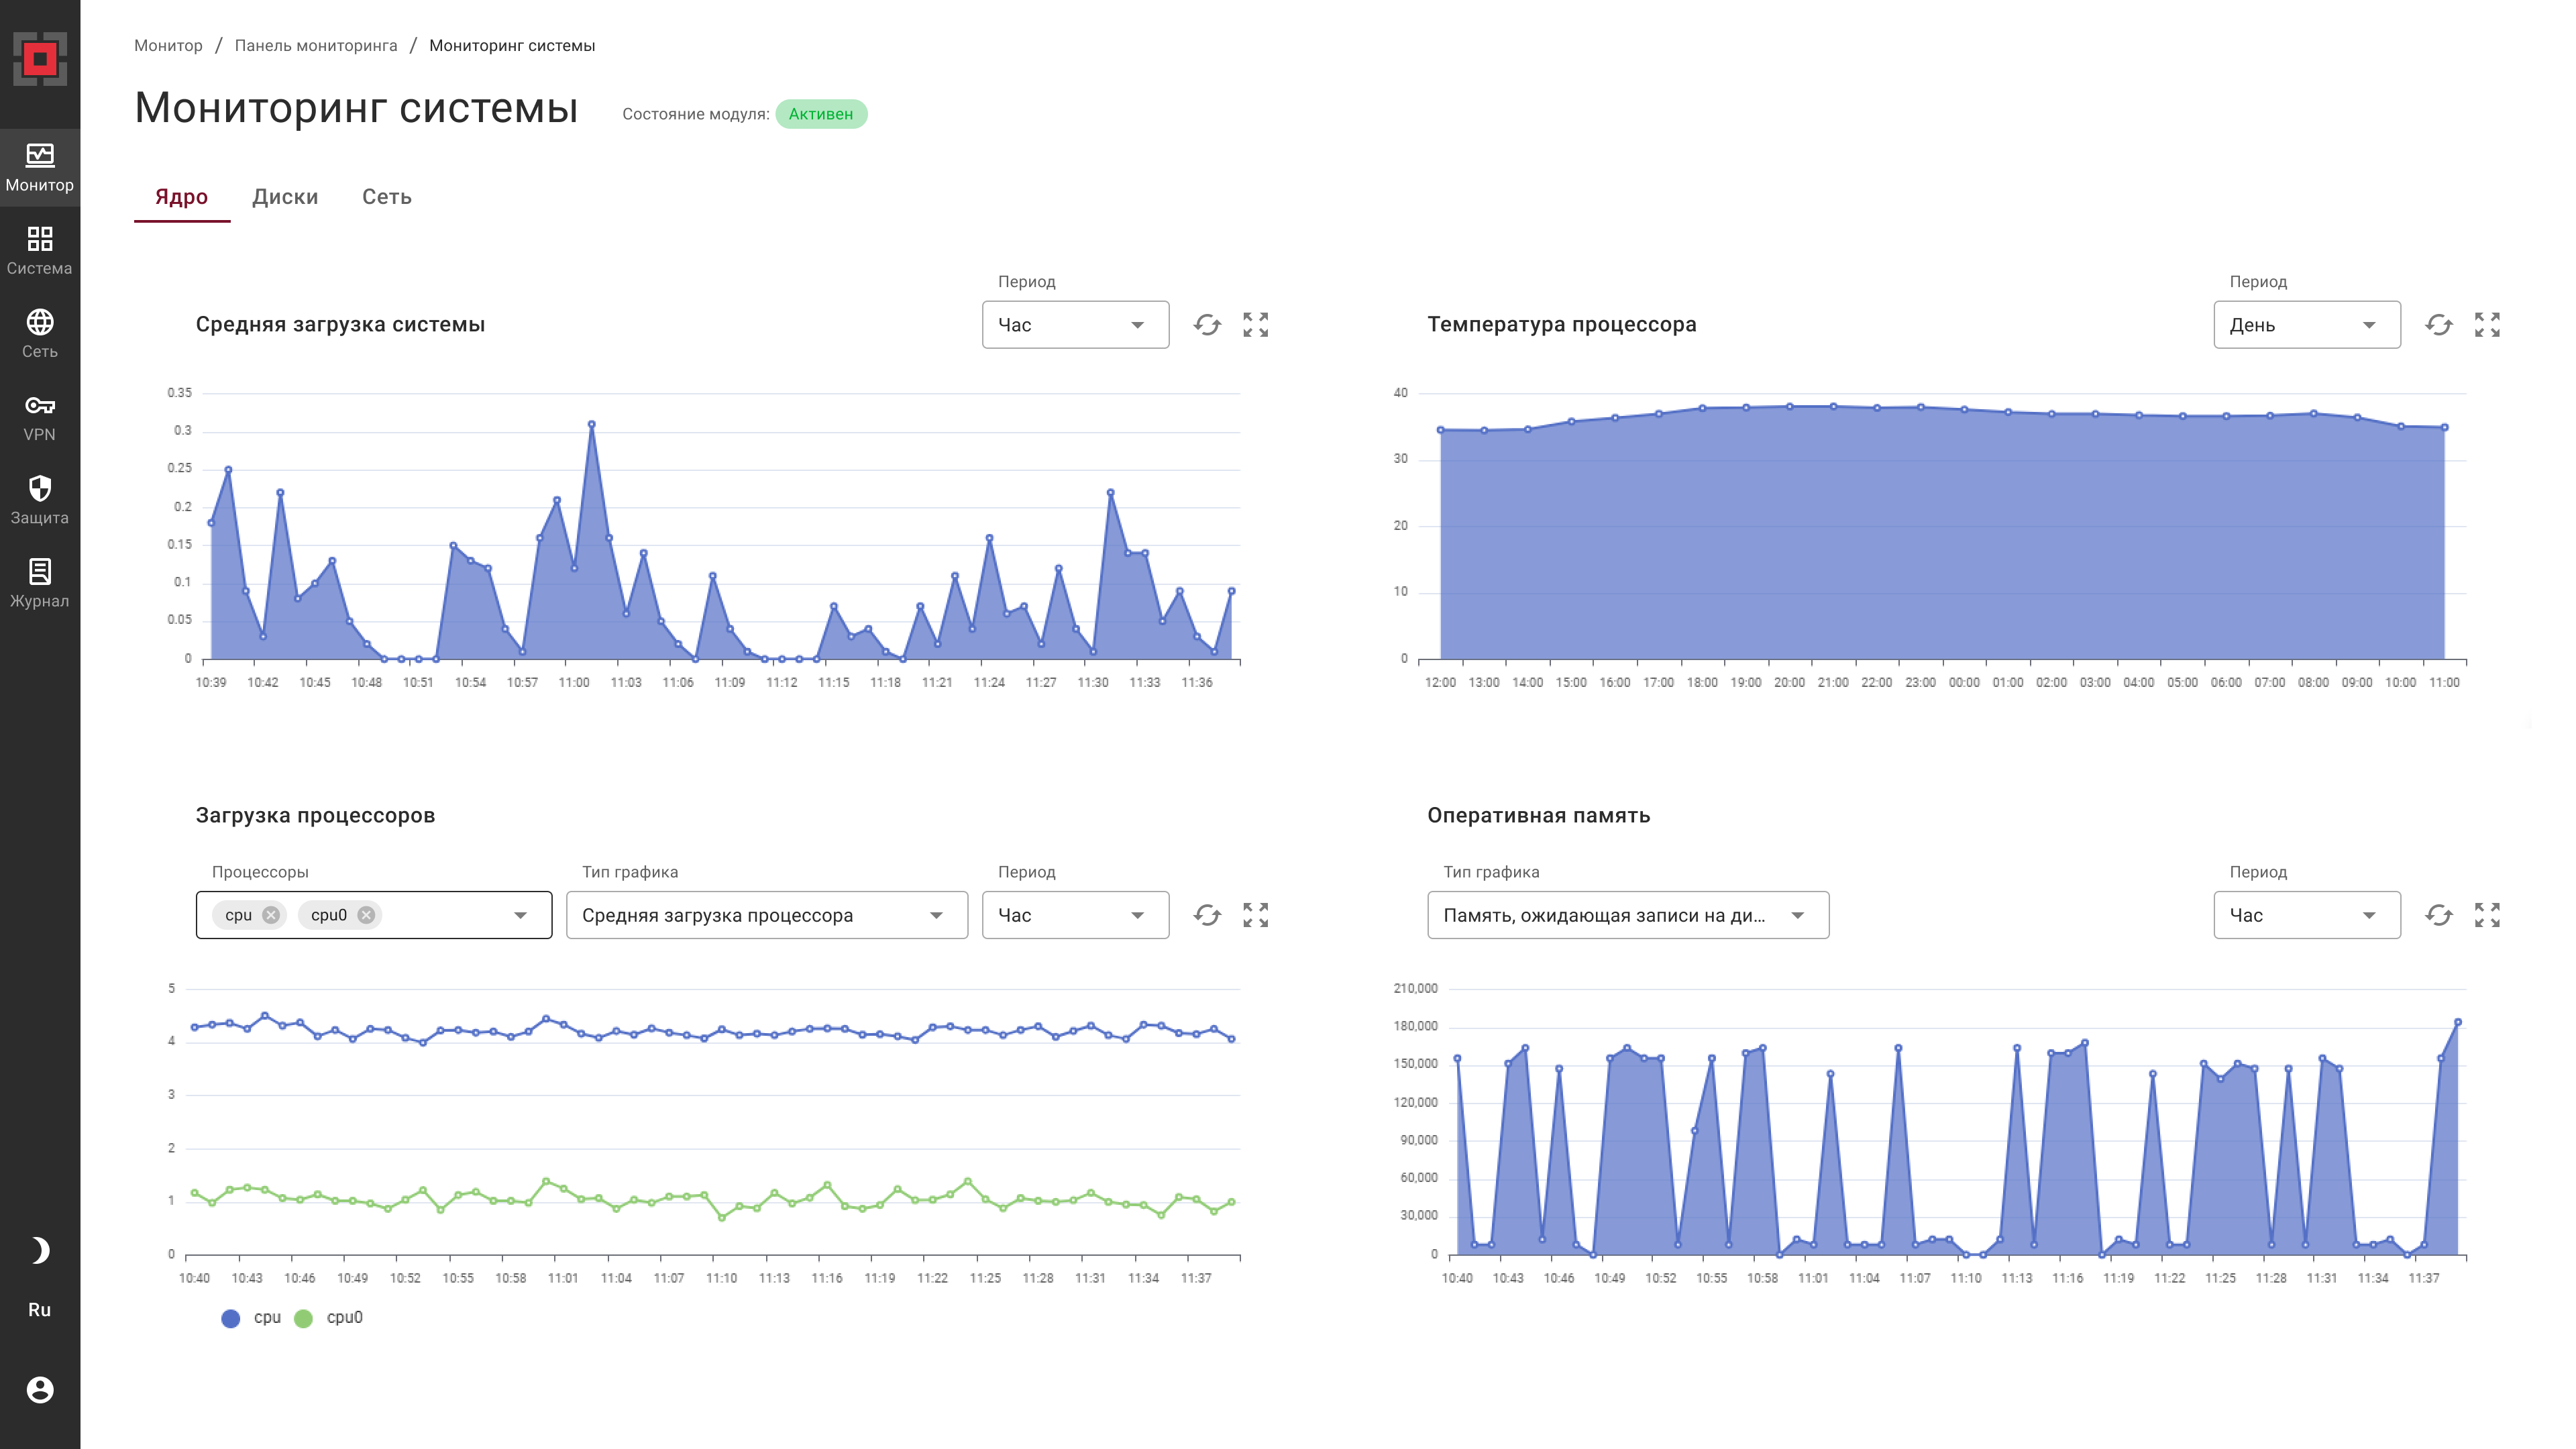The width and height of the screenshot is (2576, 1449).
Task: Open the Сеть globe sidebar item
Action: (40, 334)
